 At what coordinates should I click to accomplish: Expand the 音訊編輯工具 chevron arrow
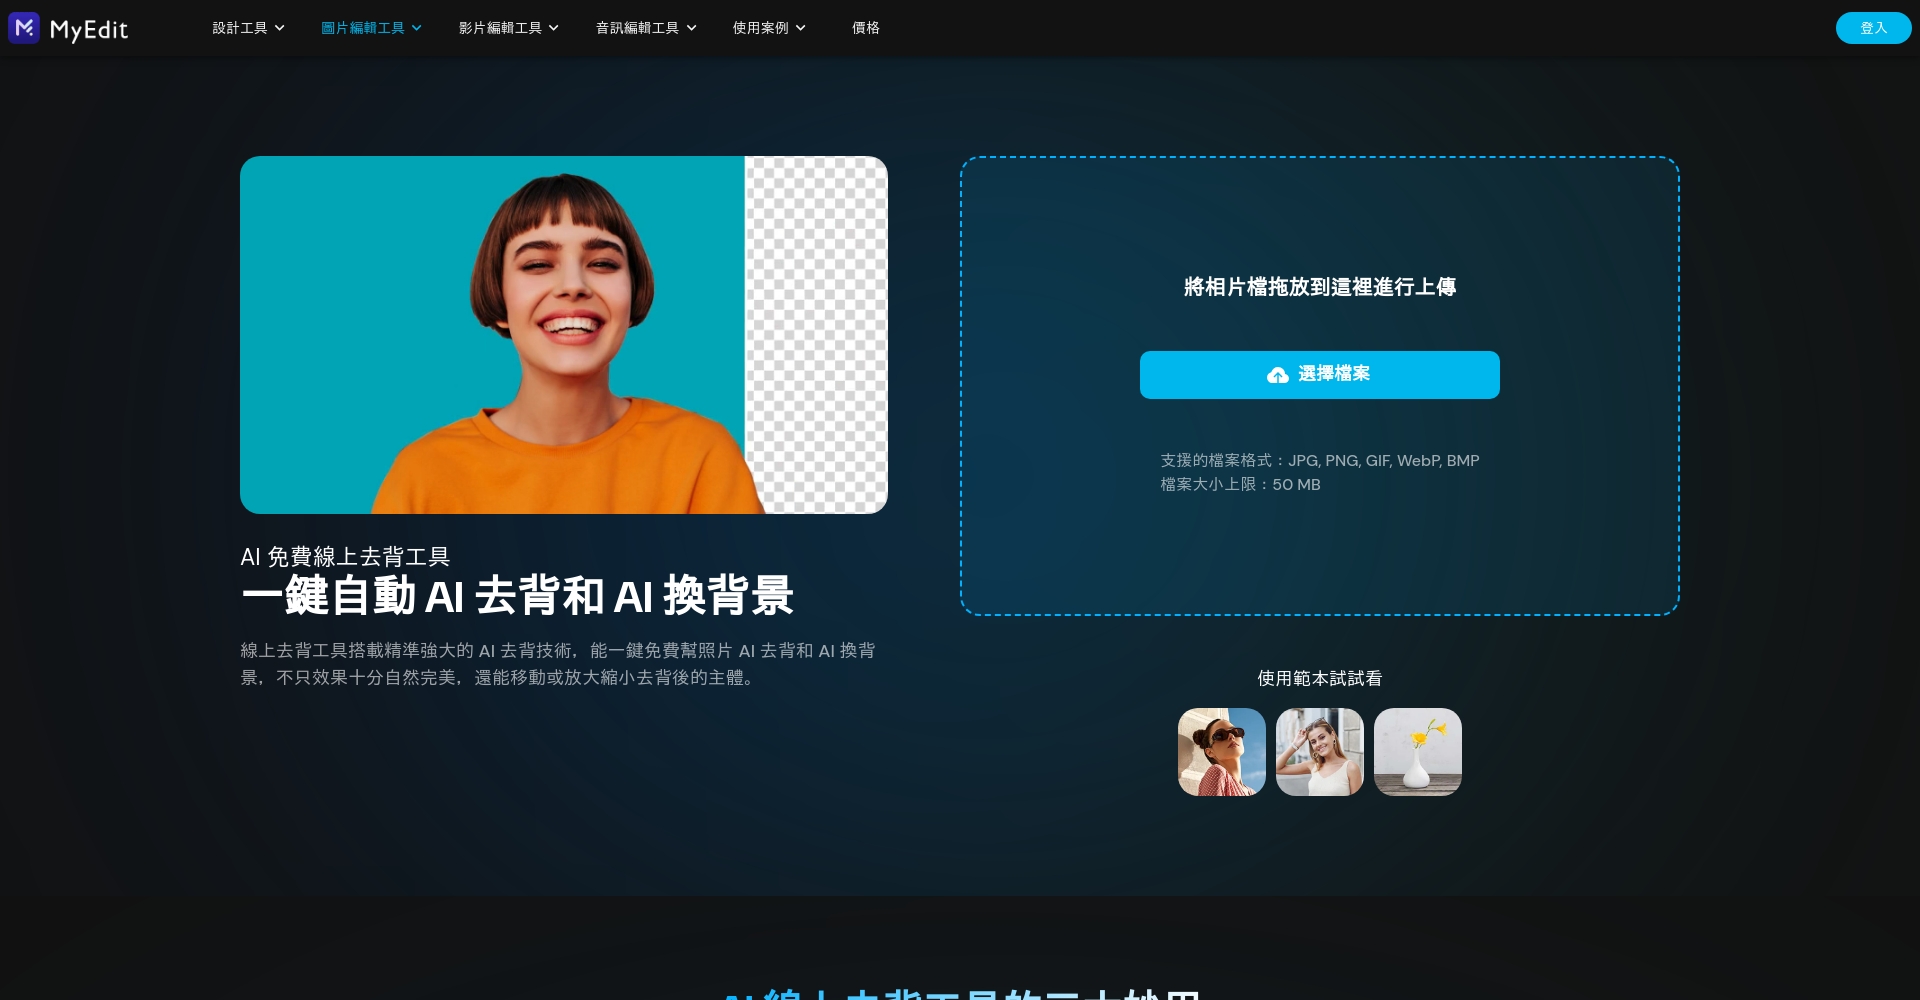click(691, 28)
